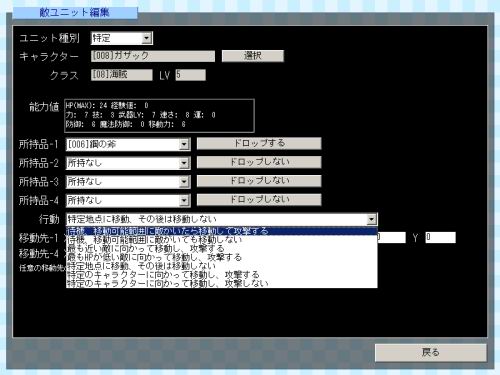Click the 戻る button

[x=431, y=353]
